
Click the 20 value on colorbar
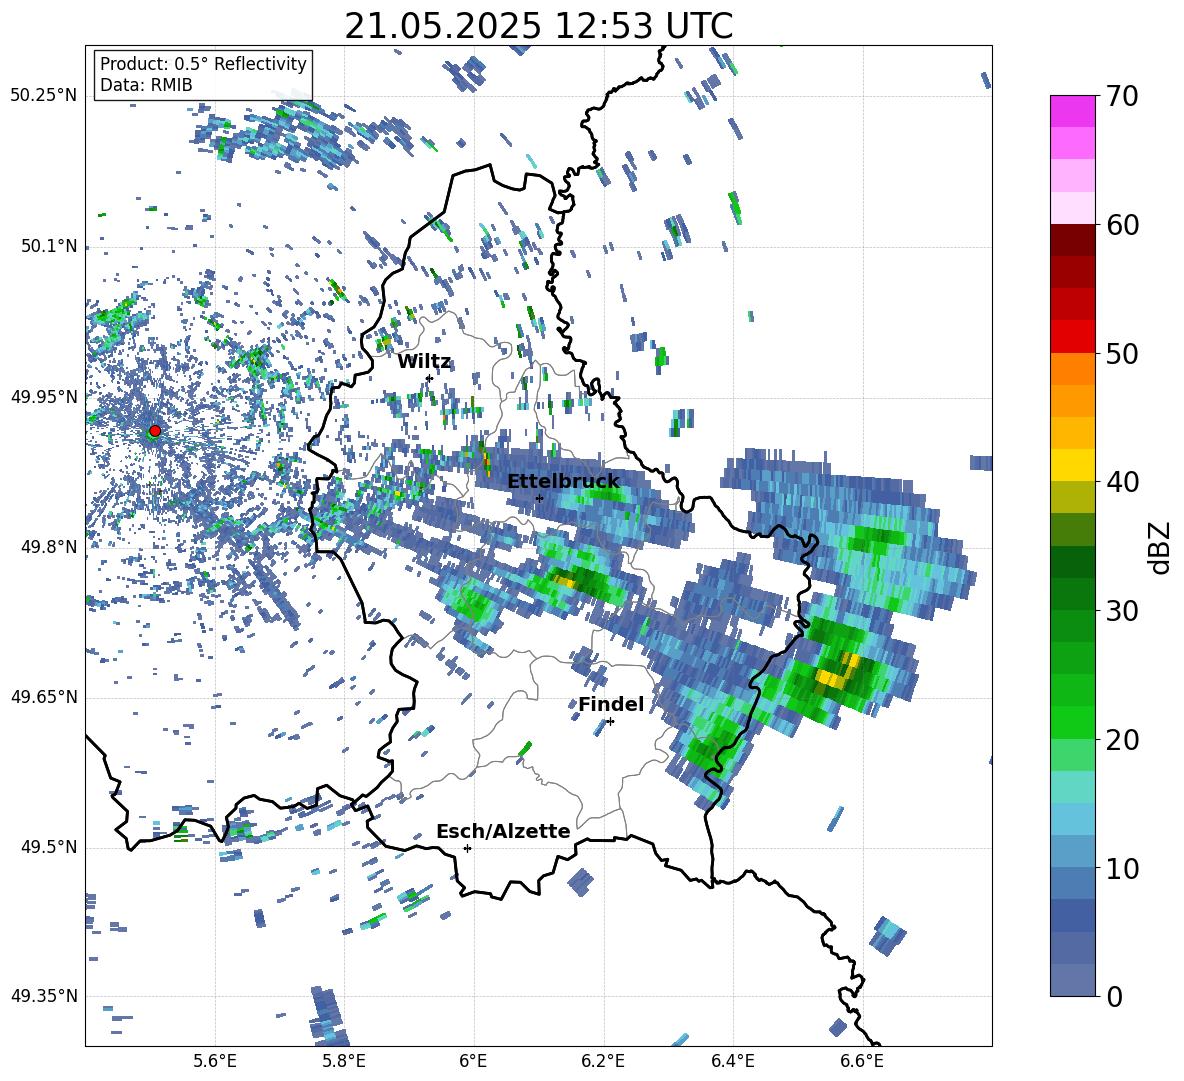(x=1121, y=739)
